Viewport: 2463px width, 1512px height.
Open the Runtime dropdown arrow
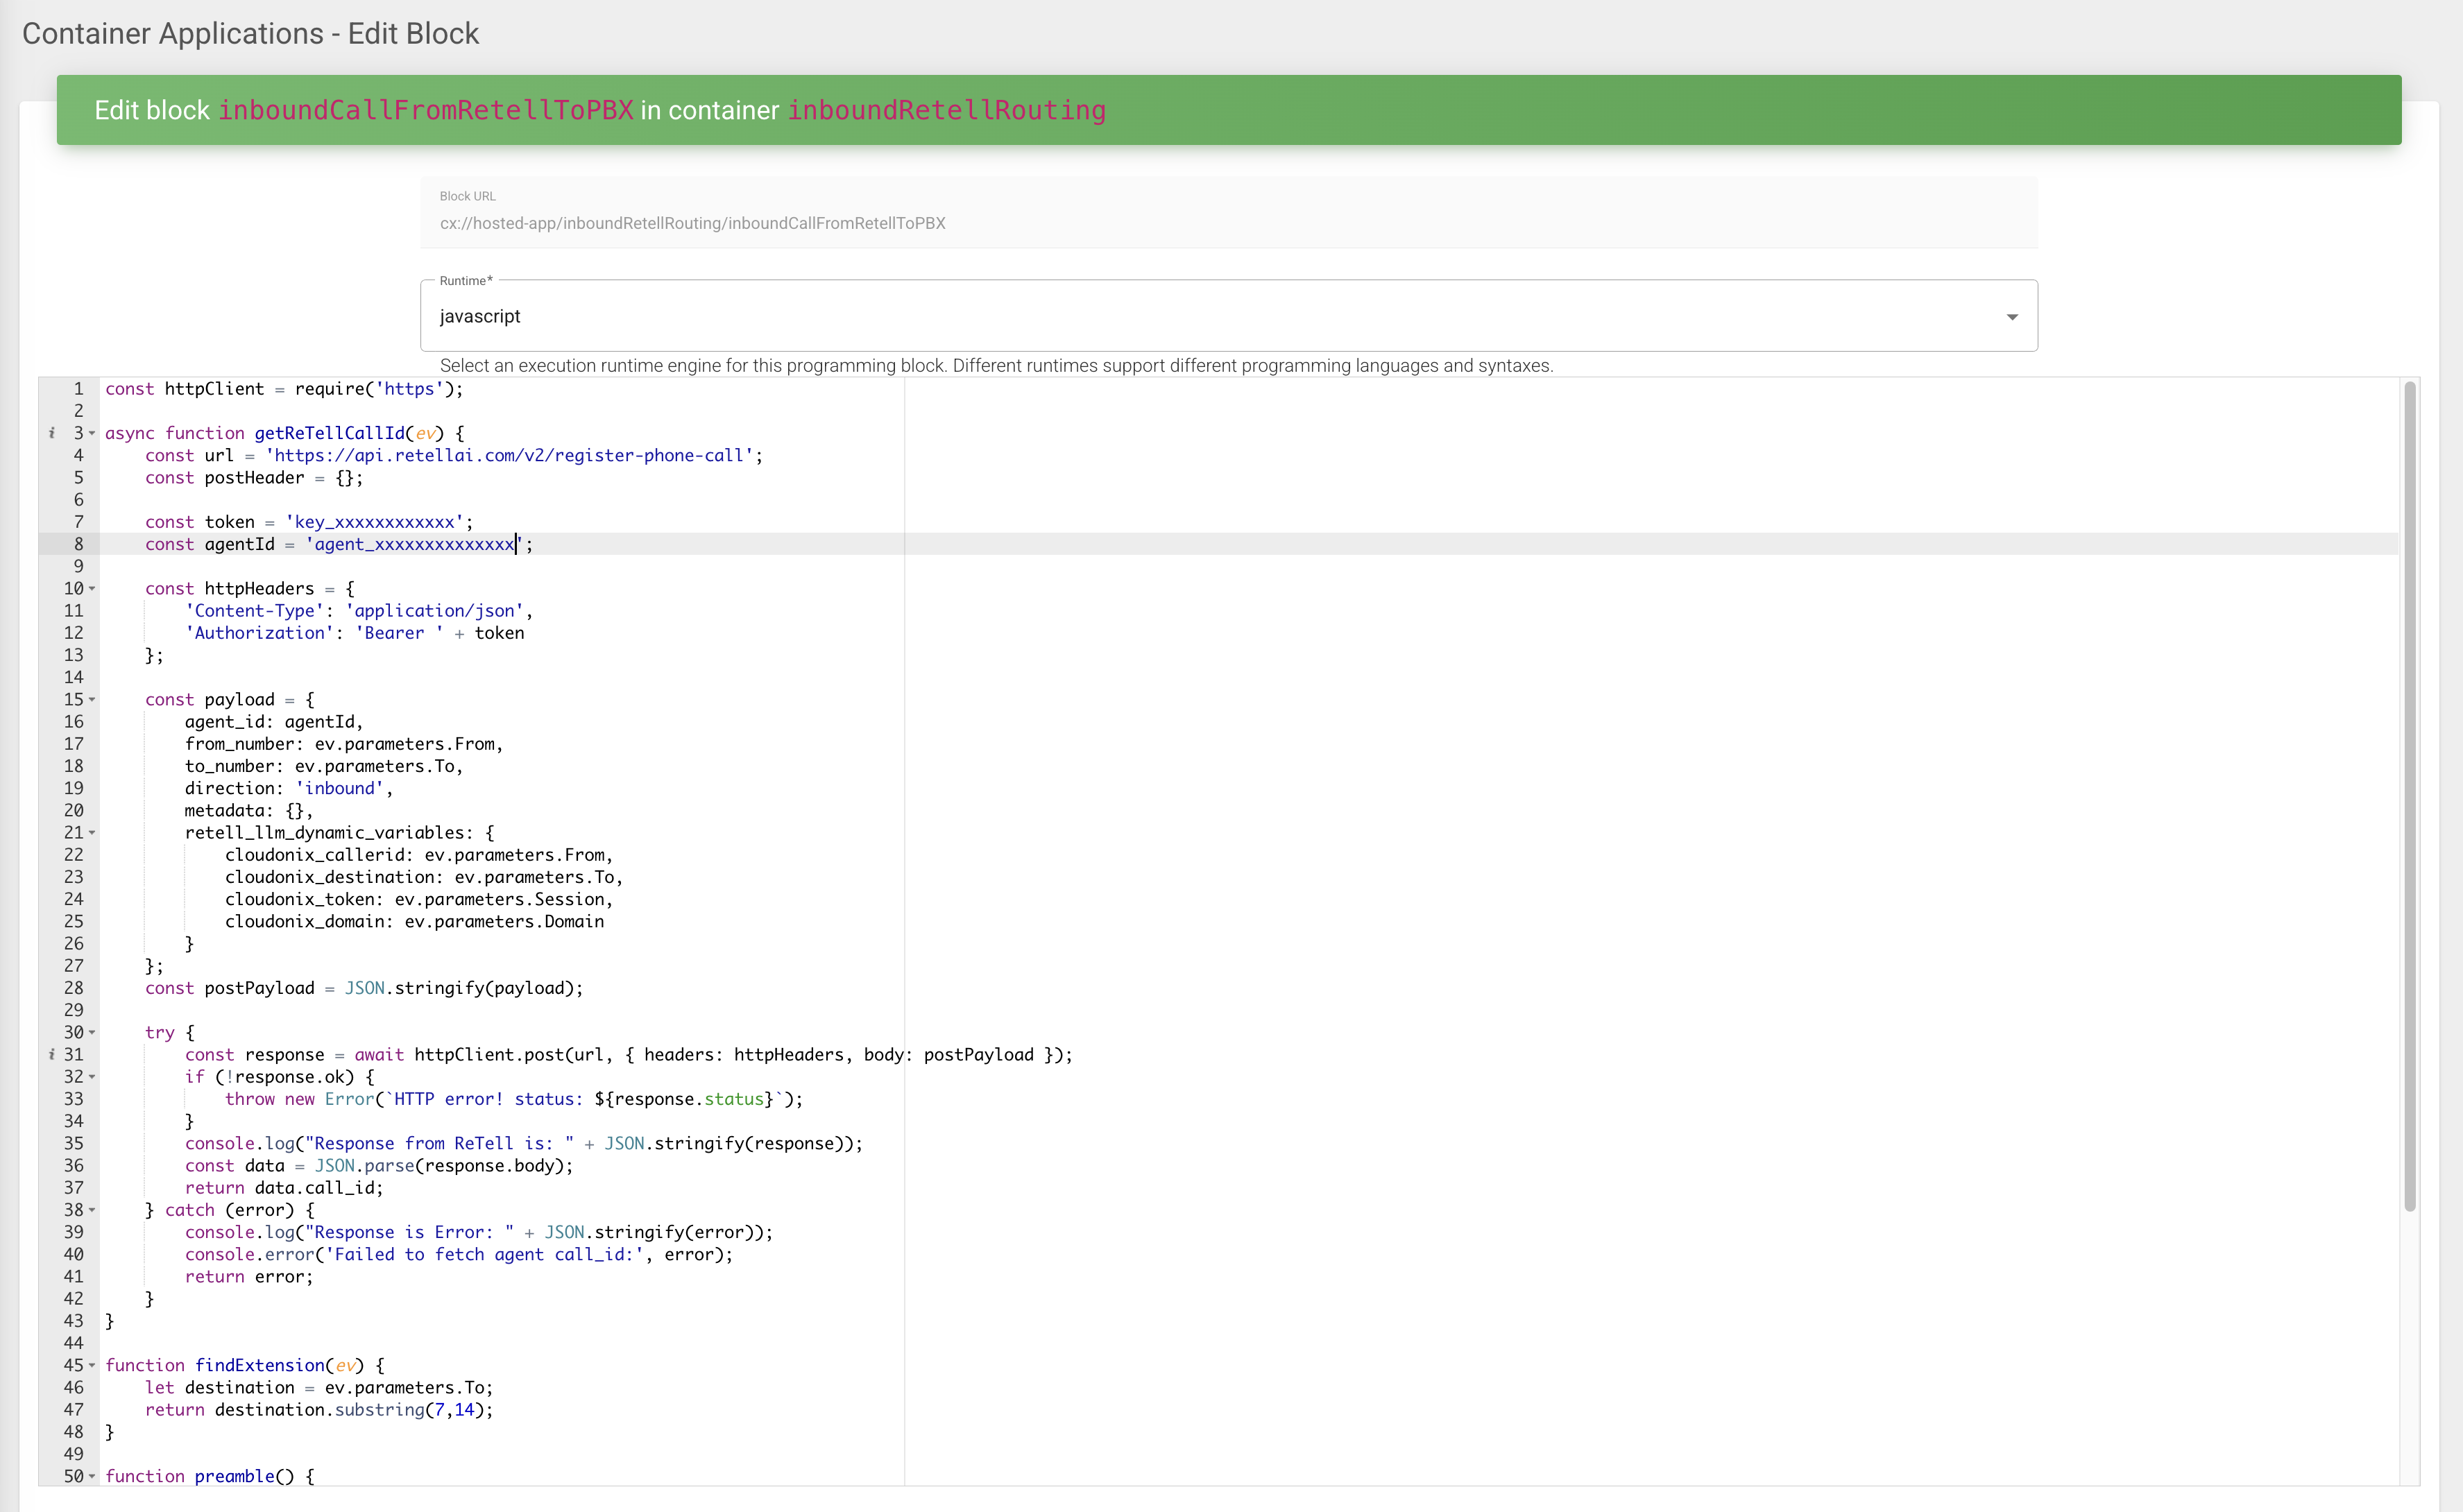click(2011, 317)
